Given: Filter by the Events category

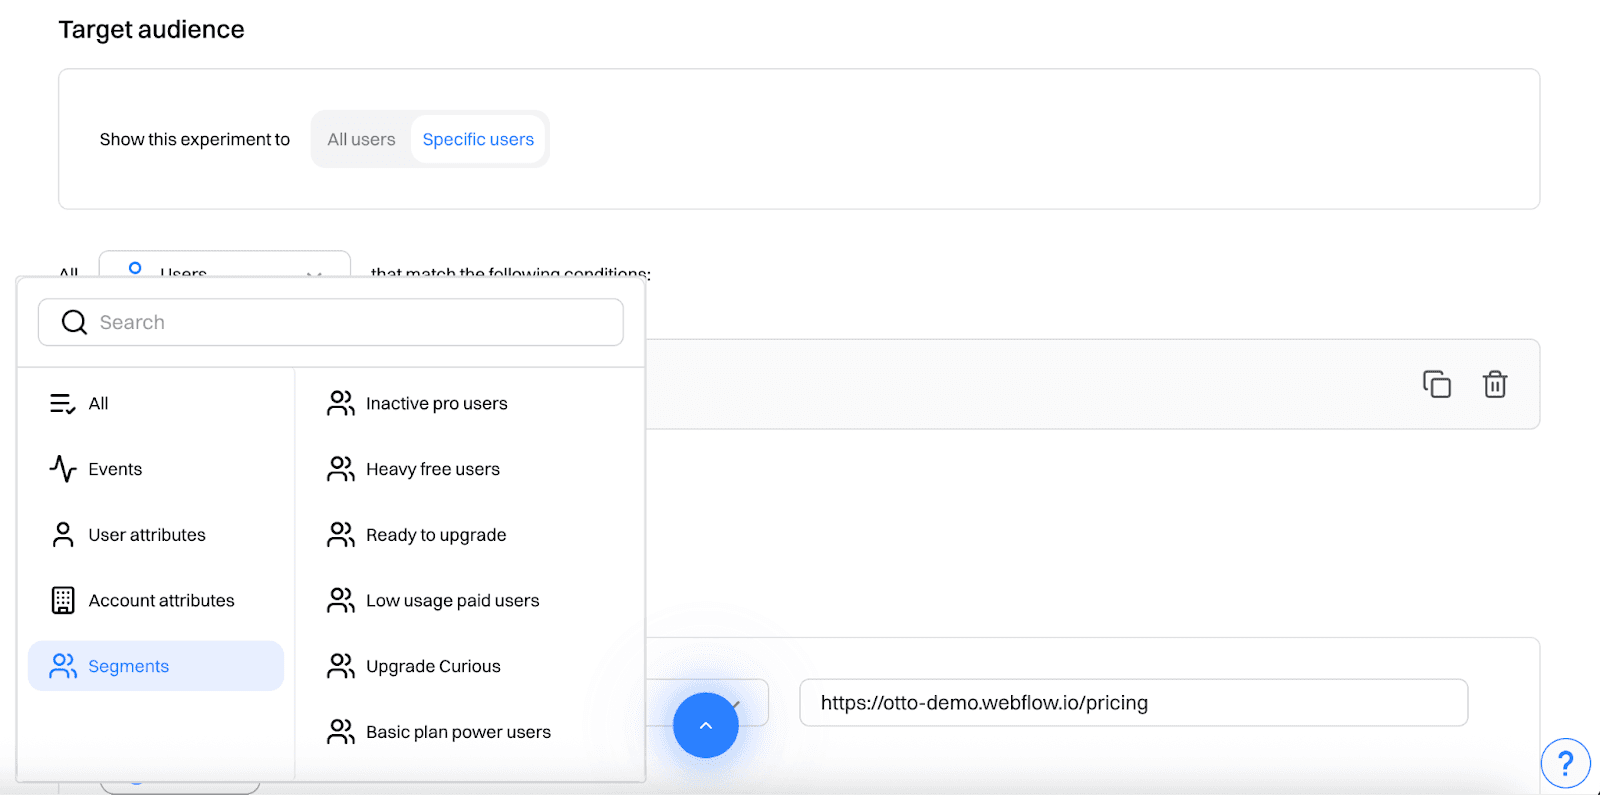Looking at the screenshot, I should coord(156,469).
